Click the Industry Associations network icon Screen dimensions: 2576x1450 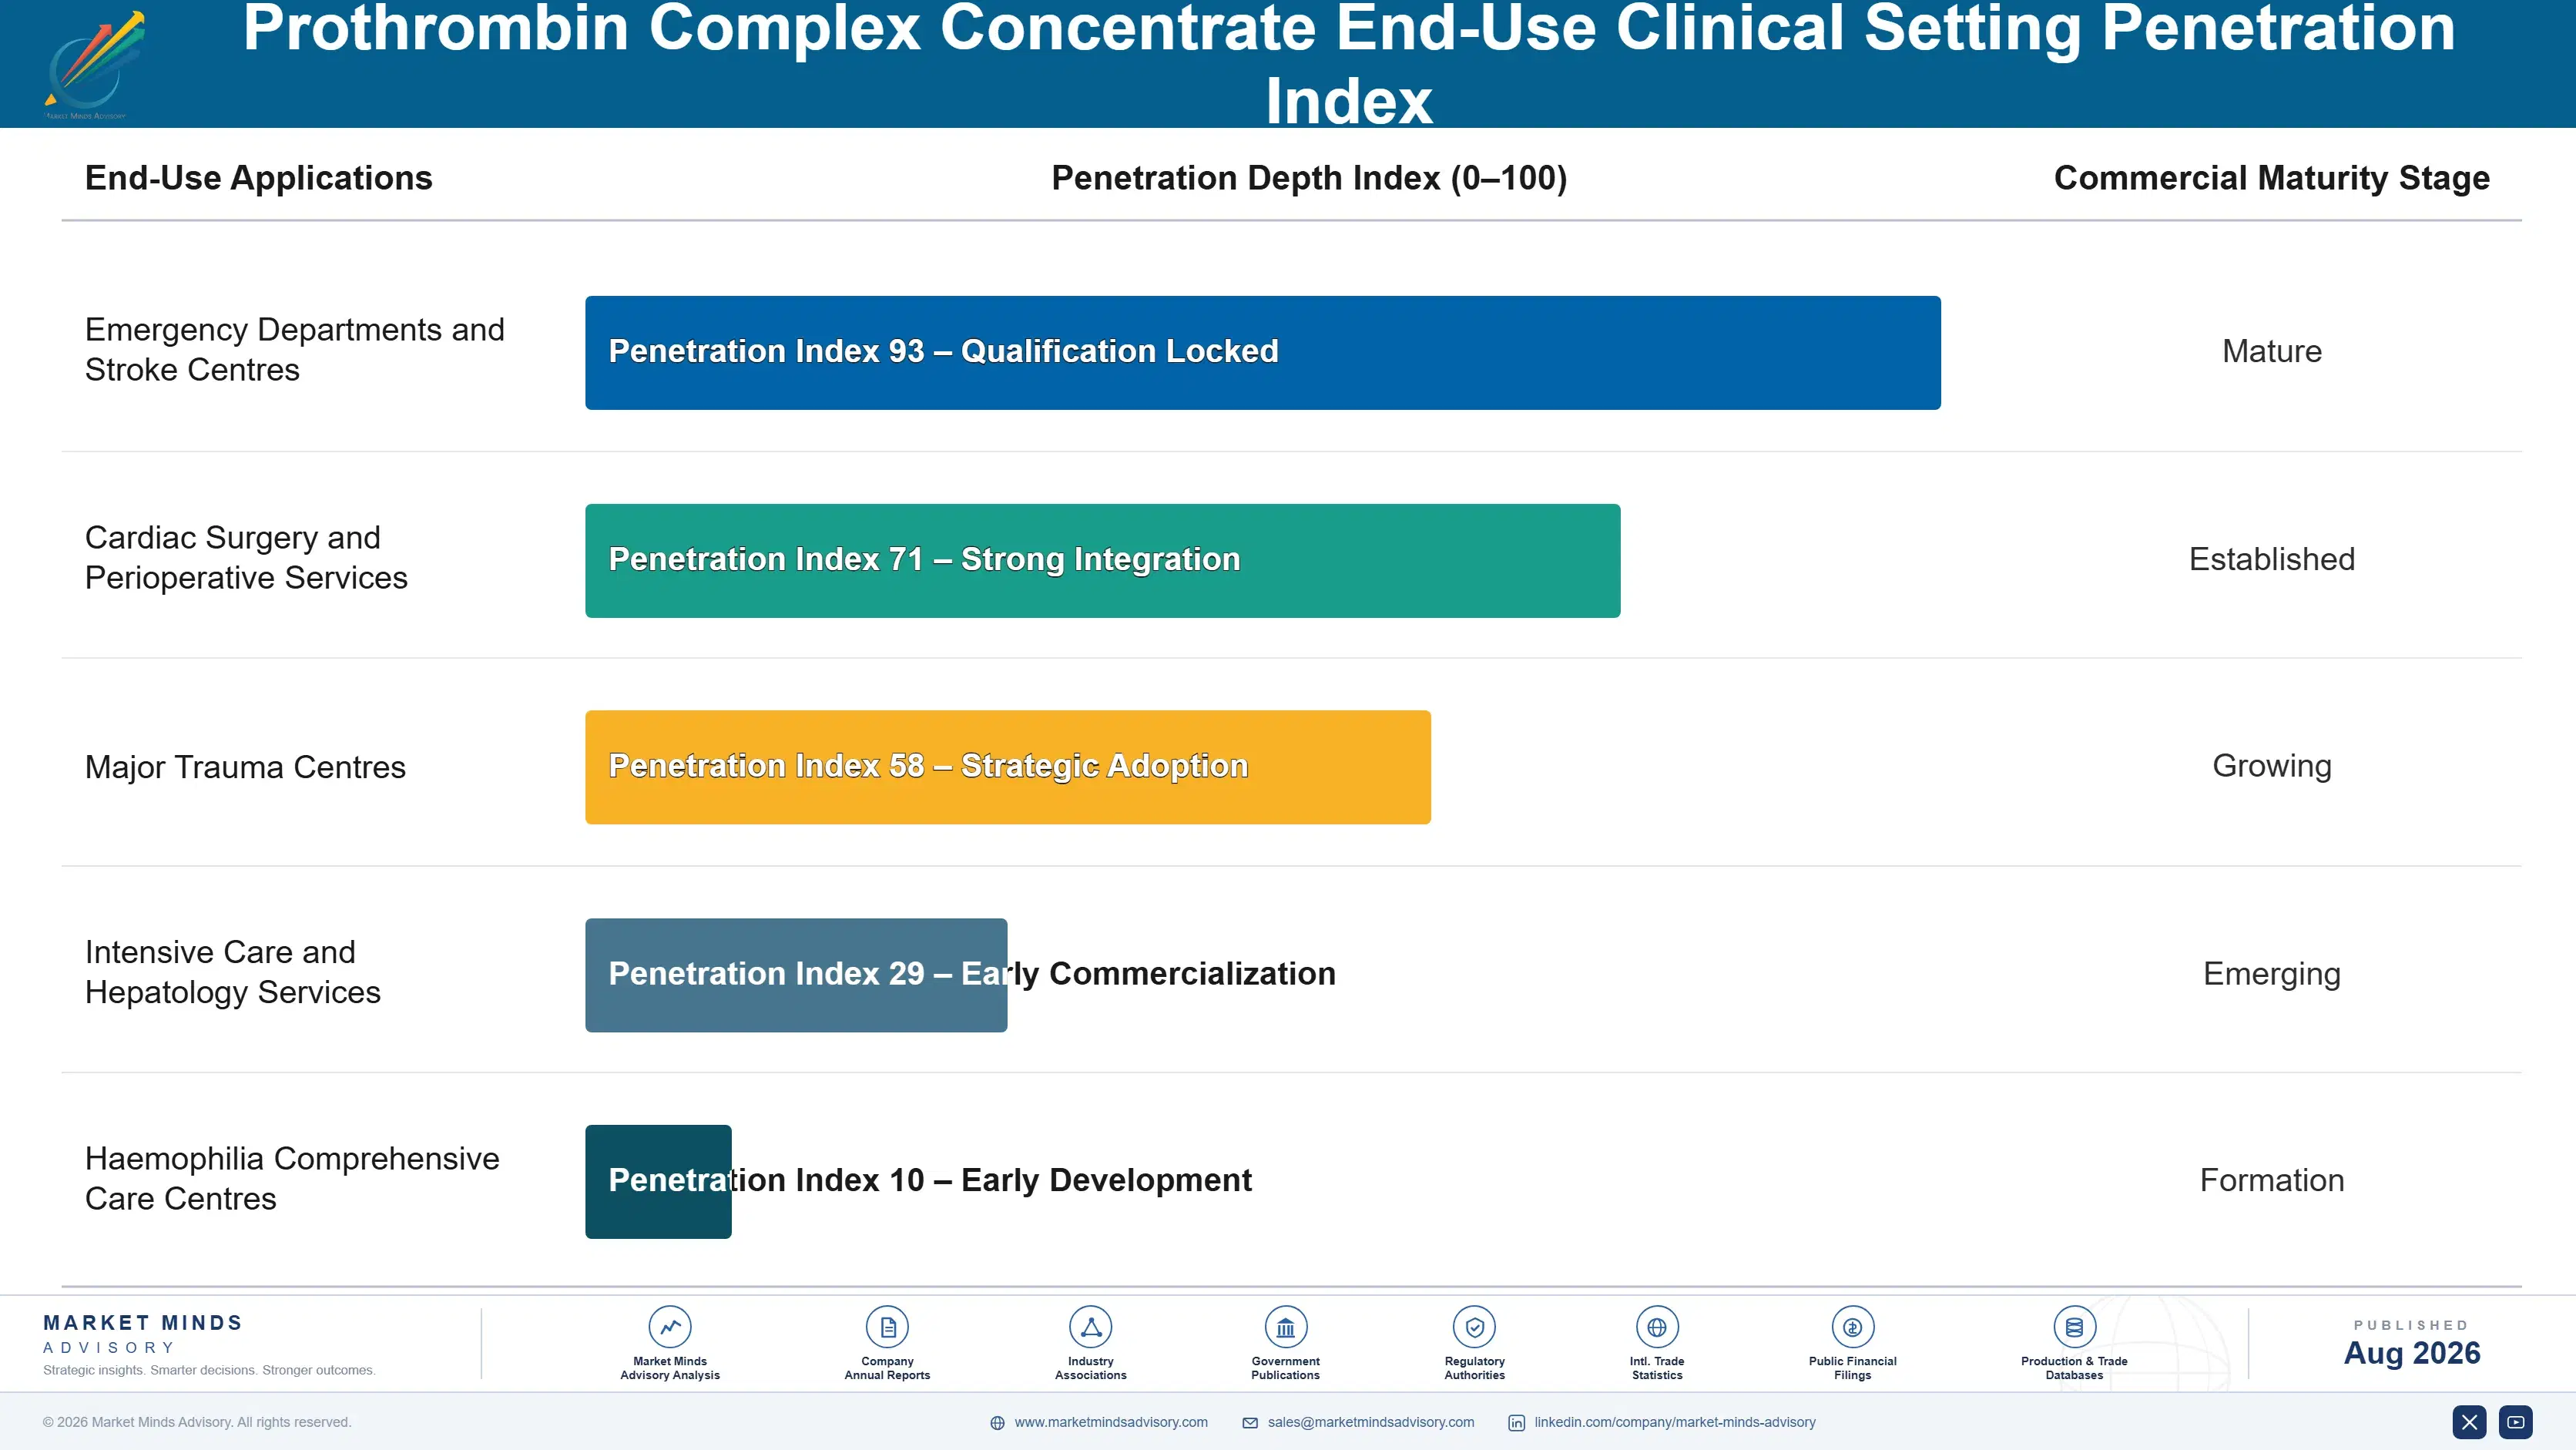click(x=1091, y=1327)
